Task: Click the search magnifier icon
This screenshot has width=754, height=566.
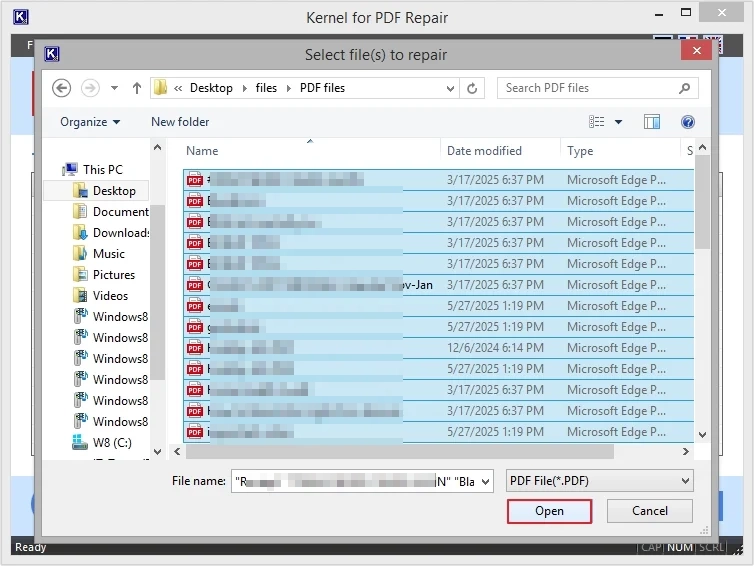Action: pyautogui.click(x=684, y=88)
